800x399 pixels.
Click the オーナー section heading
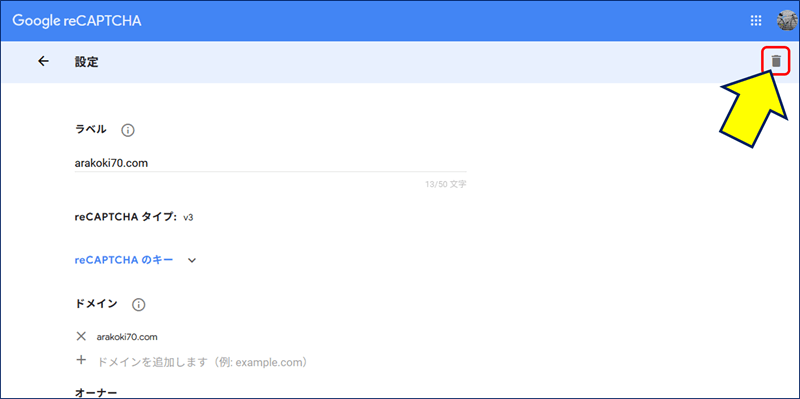tap(96, 392)
